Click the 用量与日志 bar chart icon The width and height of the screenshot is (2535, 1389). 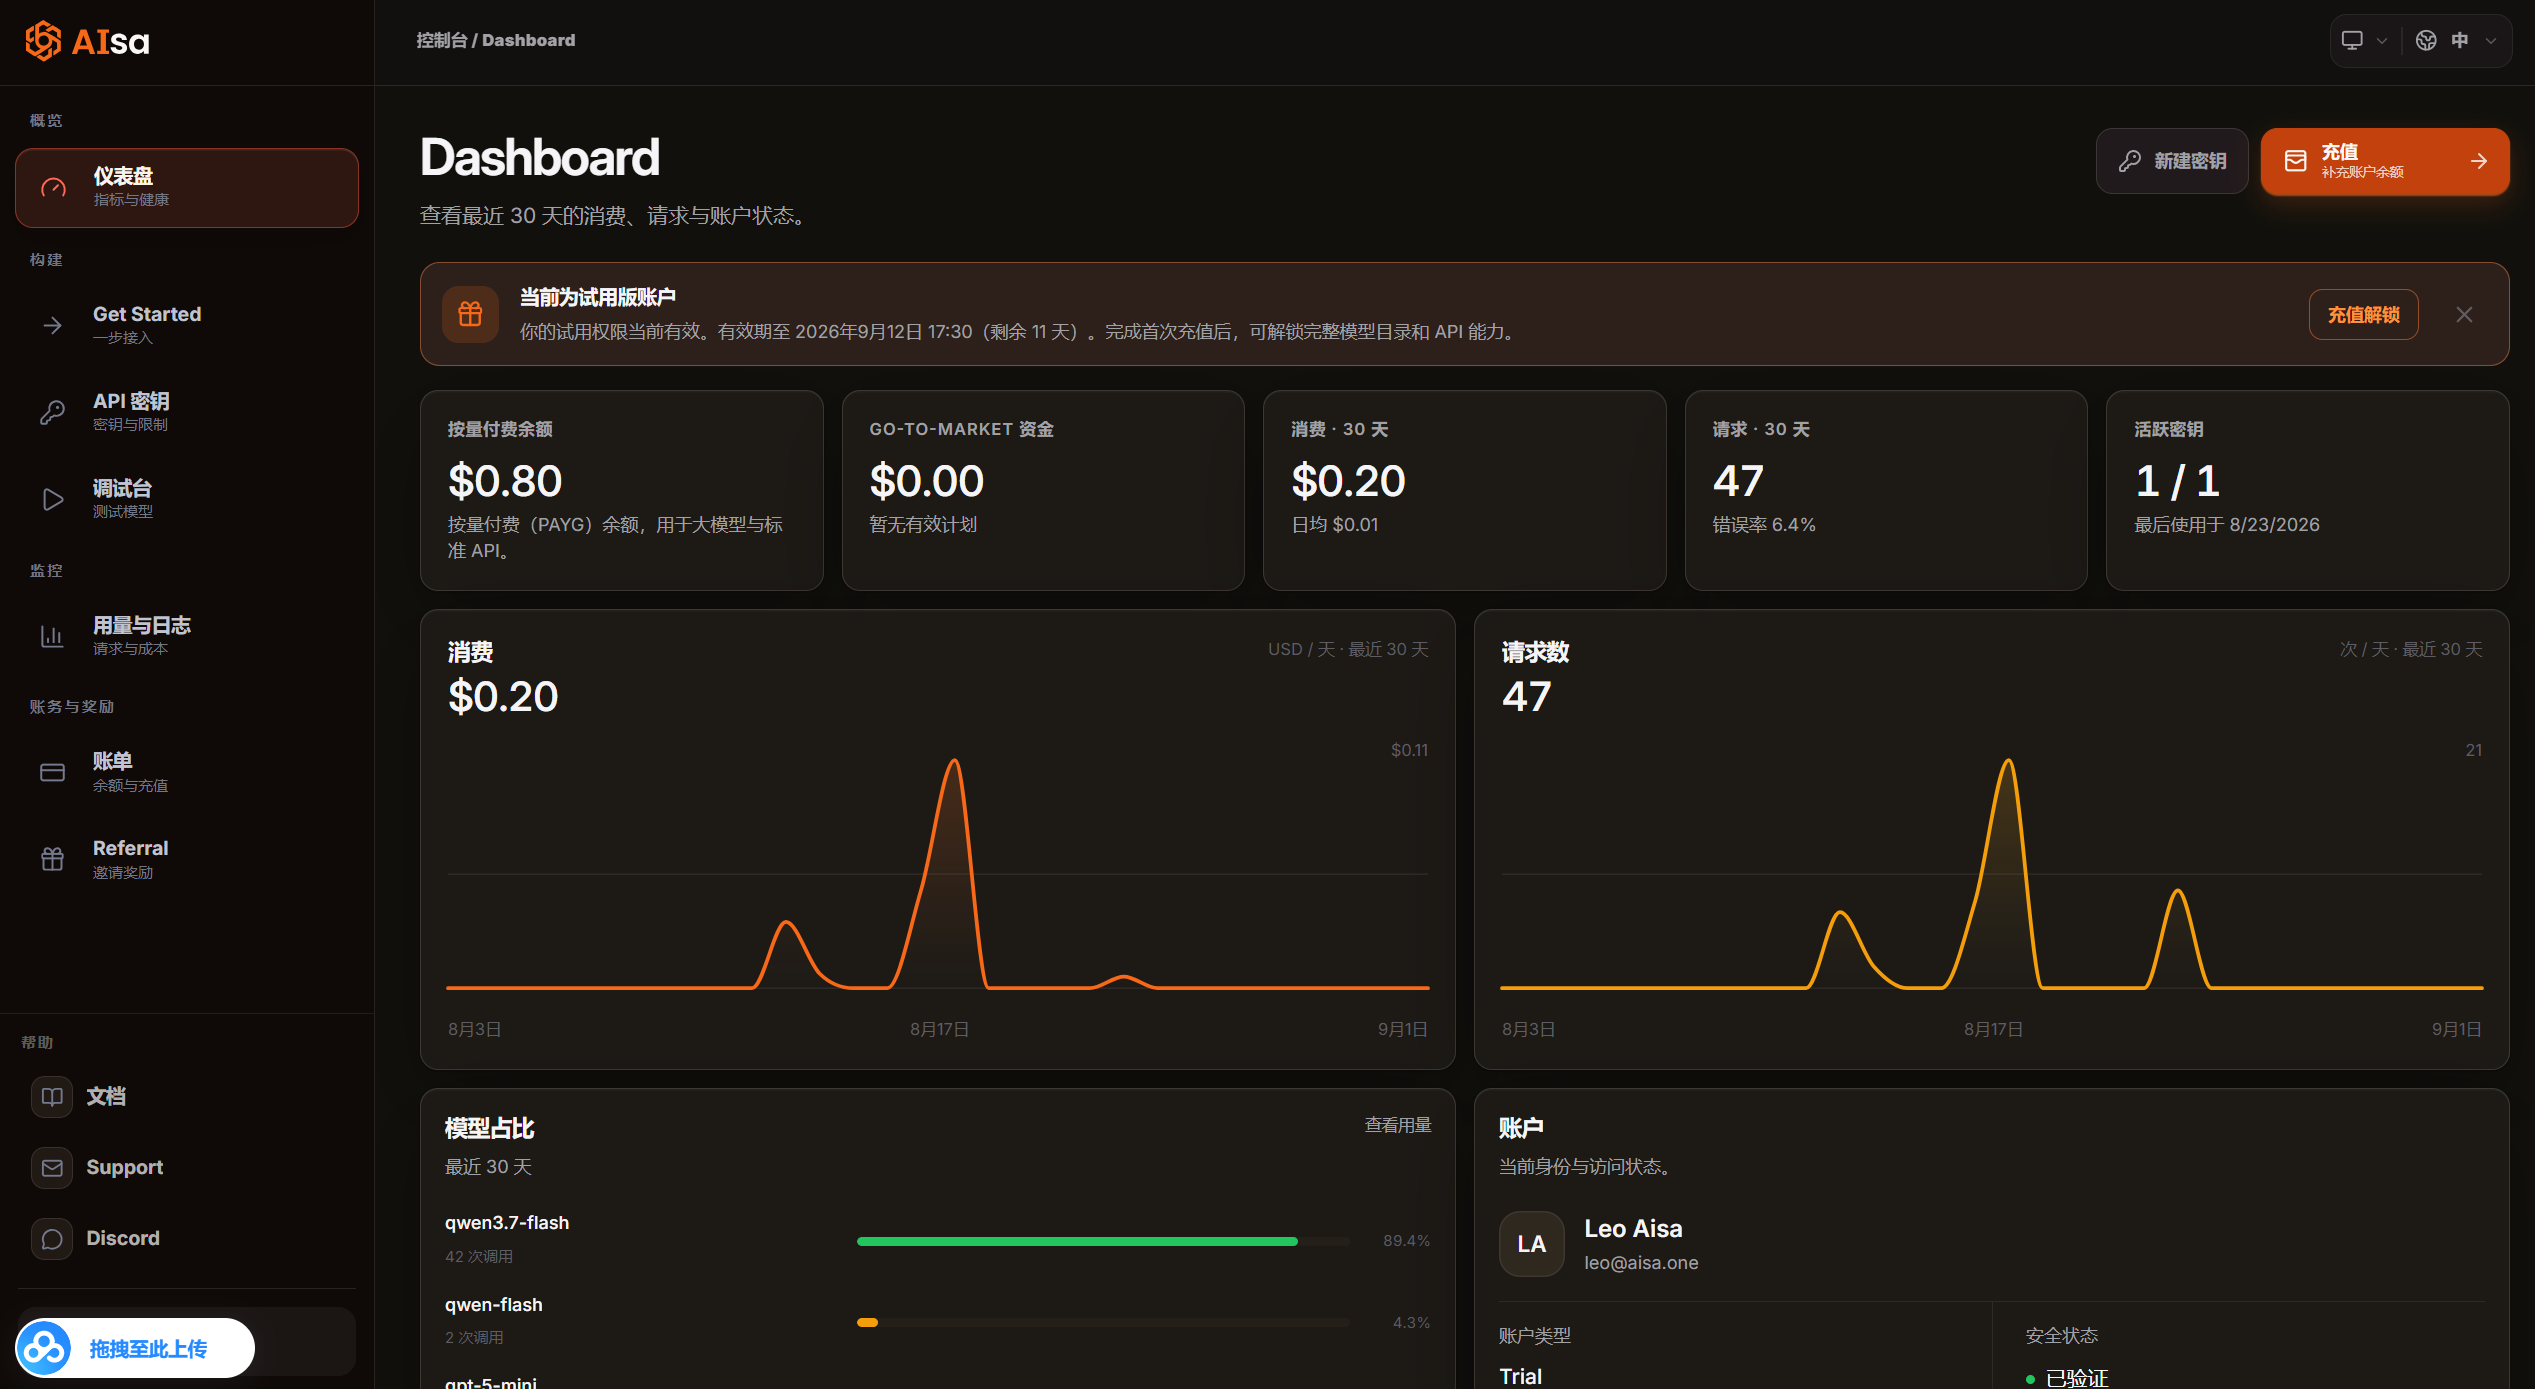point(53,636)
